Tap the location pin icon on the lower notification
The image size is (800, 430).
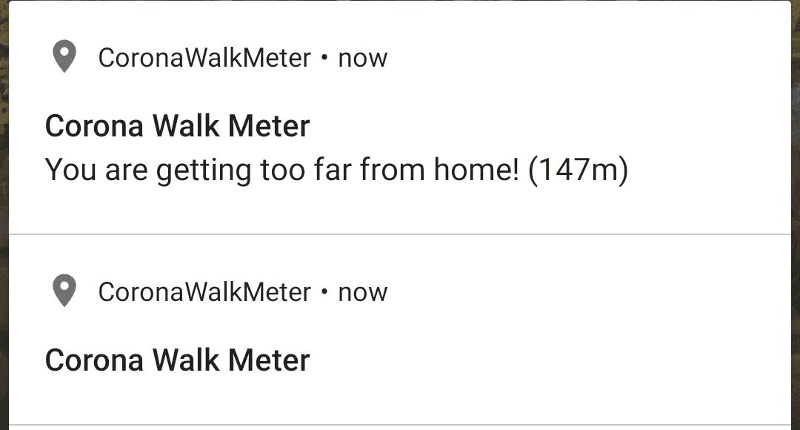pos(64,290)
